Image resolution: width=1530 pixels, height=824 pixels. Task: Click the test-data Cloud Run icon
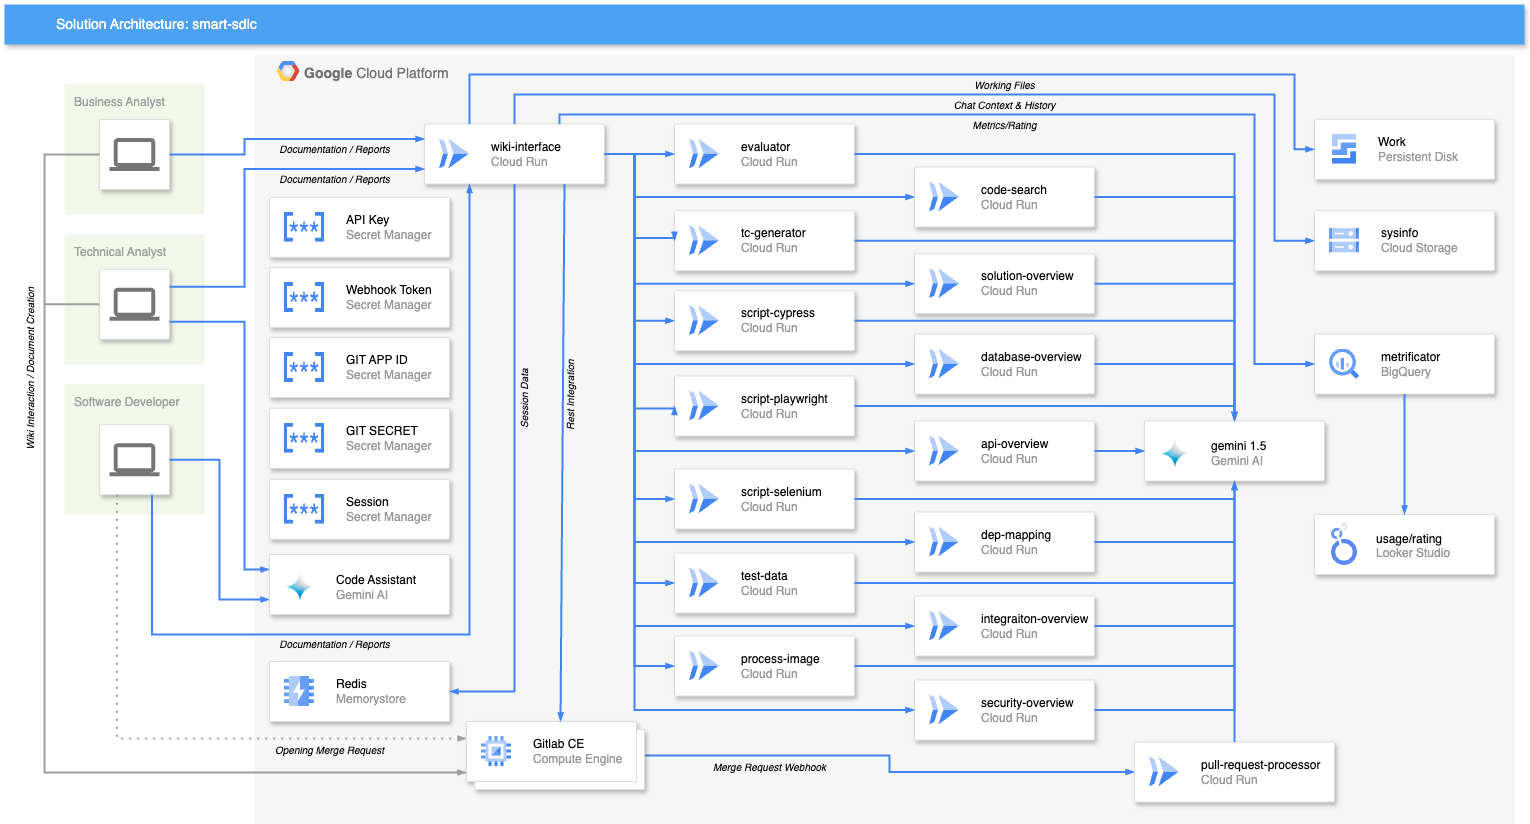(x=704, y=583)
